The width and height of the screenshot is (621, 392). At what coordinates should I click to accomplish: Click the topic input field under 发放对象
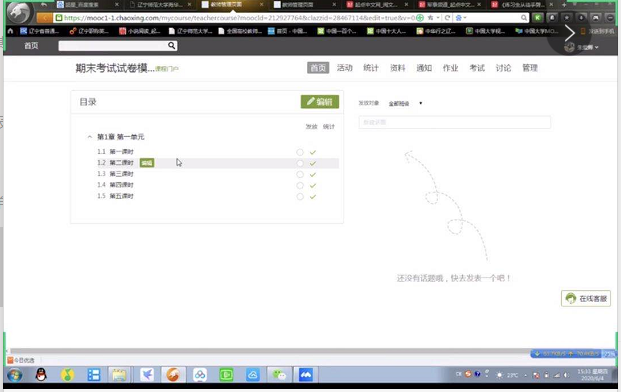click(455, 122)
